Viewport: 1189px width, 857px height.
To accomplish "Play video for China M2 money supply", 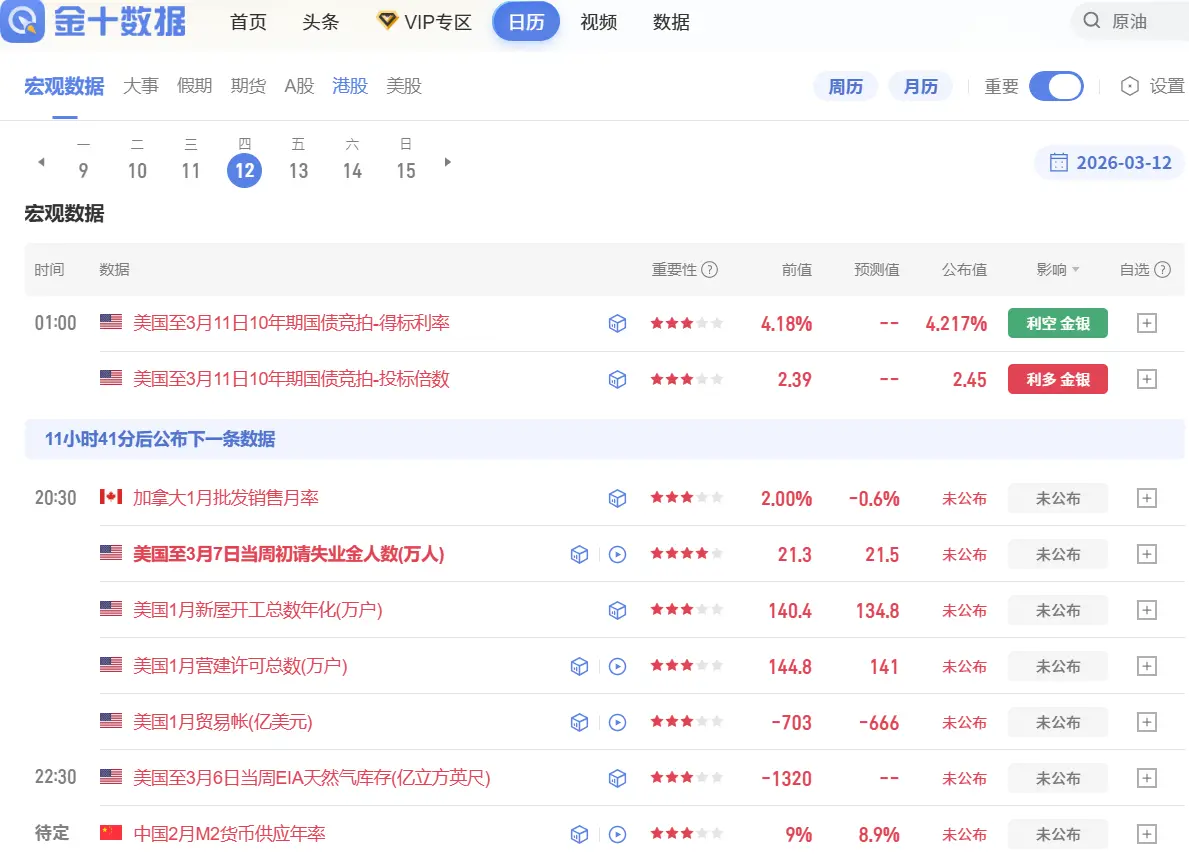I will [618, 834].
